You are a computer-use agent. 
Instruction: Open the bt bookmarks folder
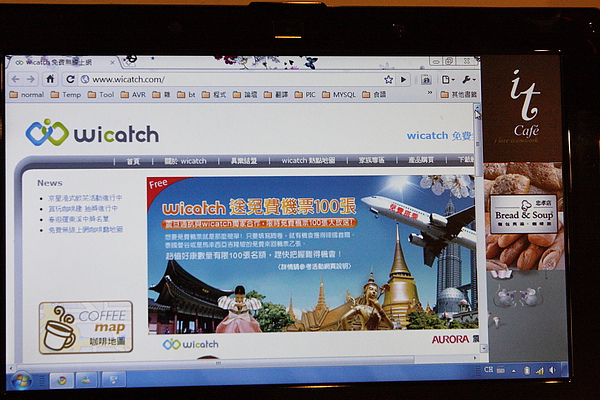186,94
